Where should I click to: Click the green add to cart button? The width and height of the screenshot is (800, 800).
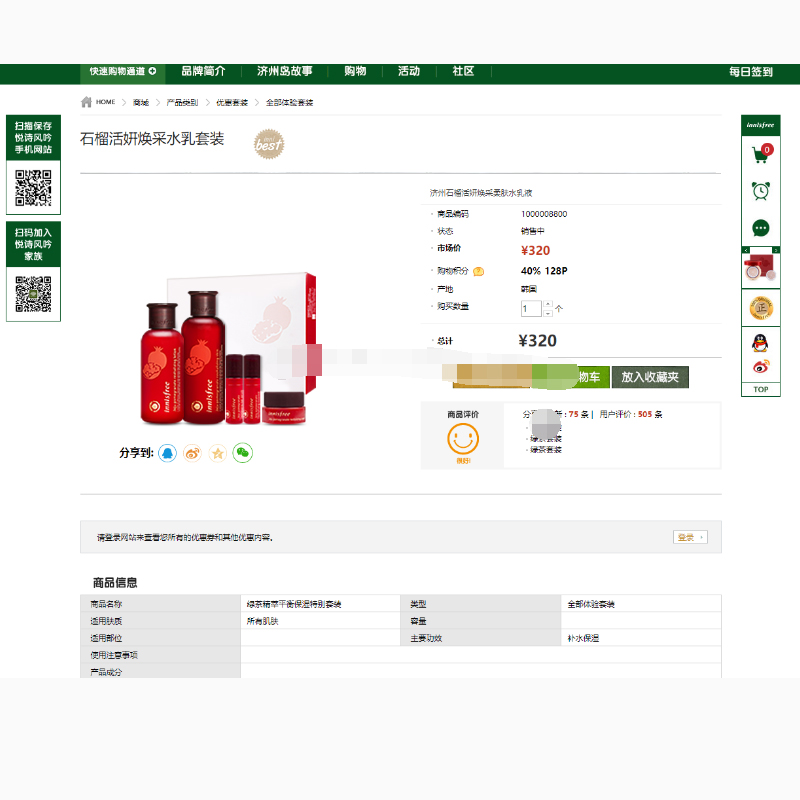pyautogui.click(x=570, y=377)
